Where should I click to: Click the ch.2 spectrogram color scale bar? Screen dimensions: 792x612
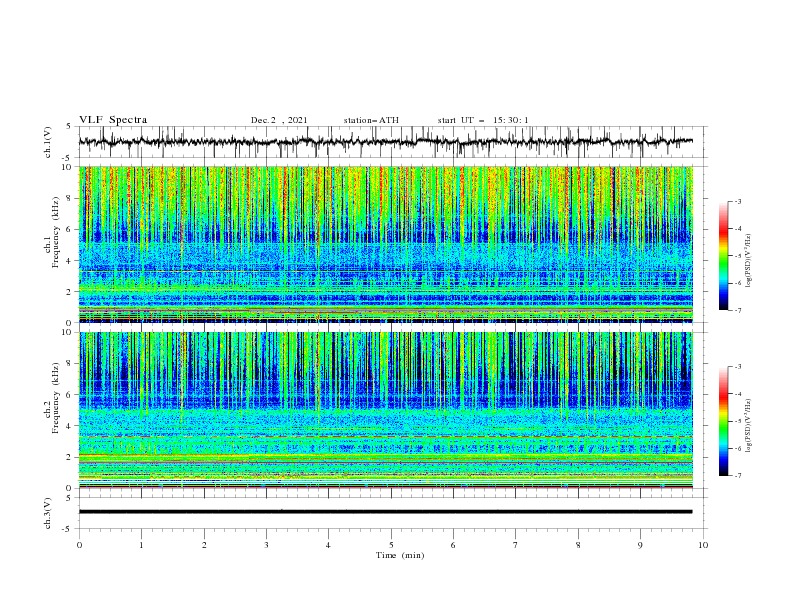point(724,421)
